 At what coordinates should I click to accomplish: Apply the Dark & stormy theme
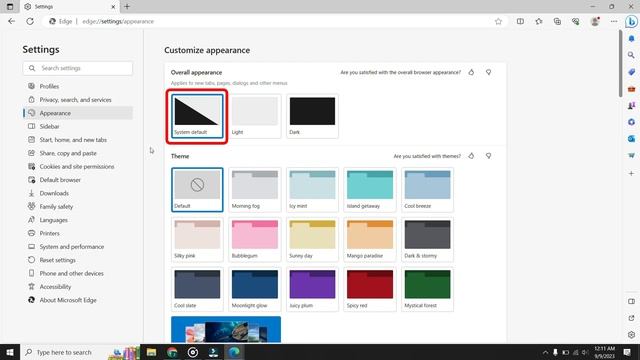click(x=427, y=240)
